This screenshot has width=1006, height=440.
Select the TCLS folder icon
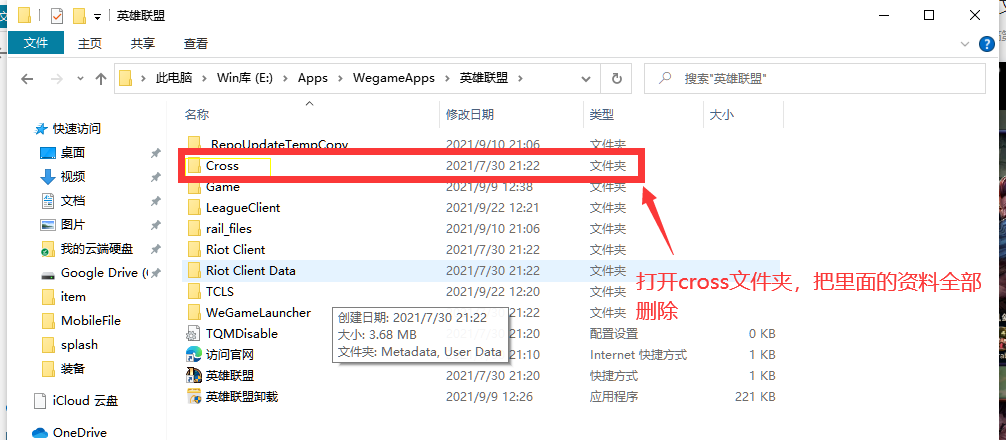click(x=194, y=292)
